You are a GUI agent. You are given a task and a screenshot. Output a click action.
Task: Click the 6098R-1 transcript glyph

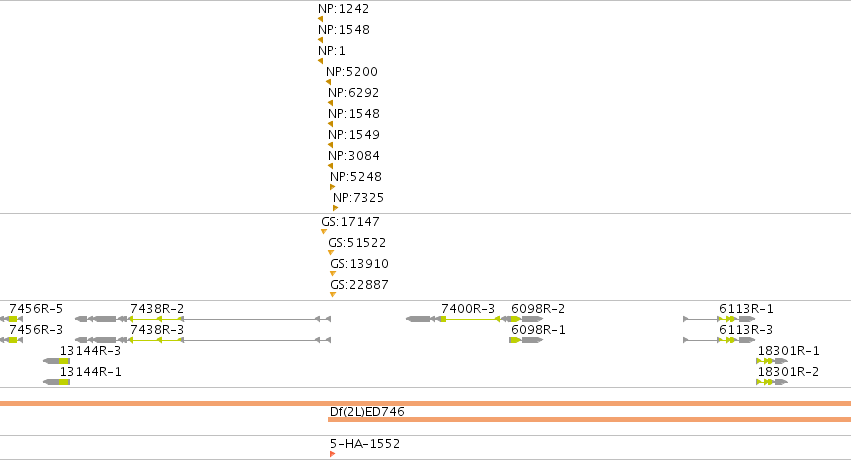526,340
